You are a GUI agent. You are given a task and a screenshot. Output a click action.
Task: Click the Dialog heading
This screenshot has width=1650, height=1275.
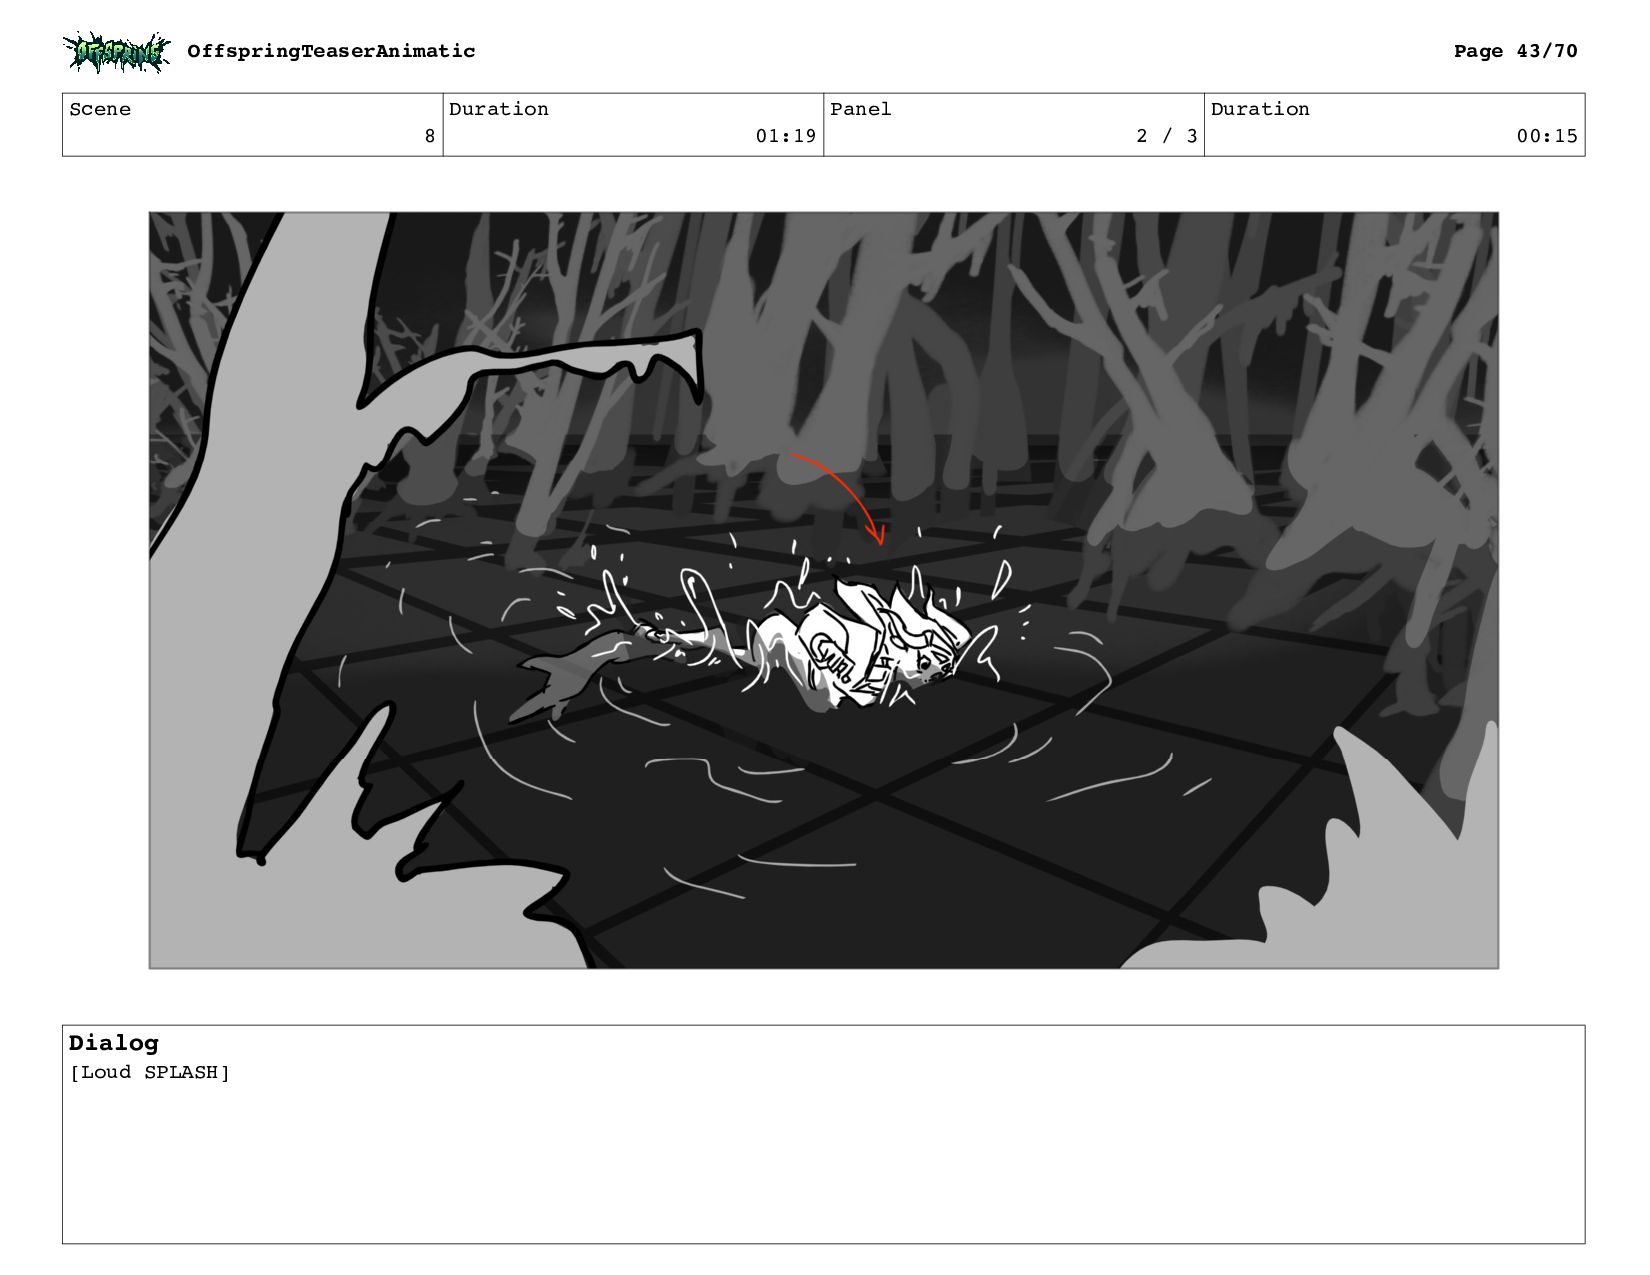[114, 1043]
